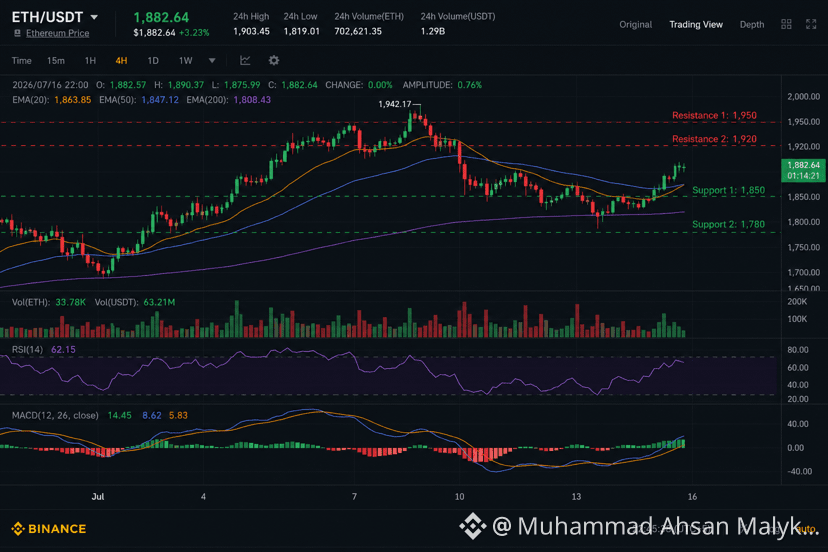Open the ETH/USDT pair dropdown arrow
Screen dimensions: 828x552
pos(94,17)
